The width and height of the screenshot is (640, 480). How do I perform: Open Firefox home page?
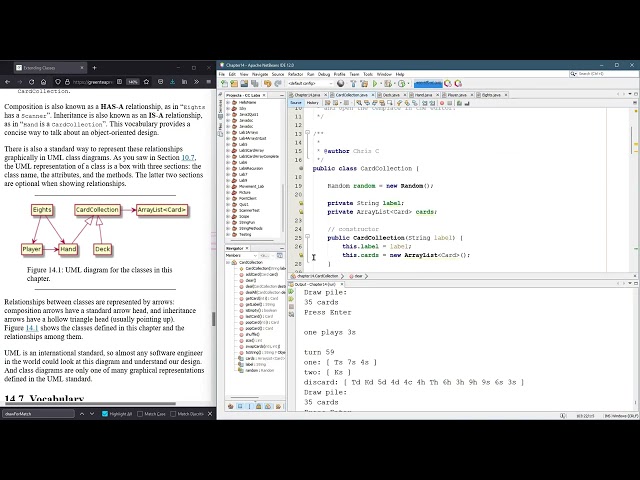pos(44,82)
